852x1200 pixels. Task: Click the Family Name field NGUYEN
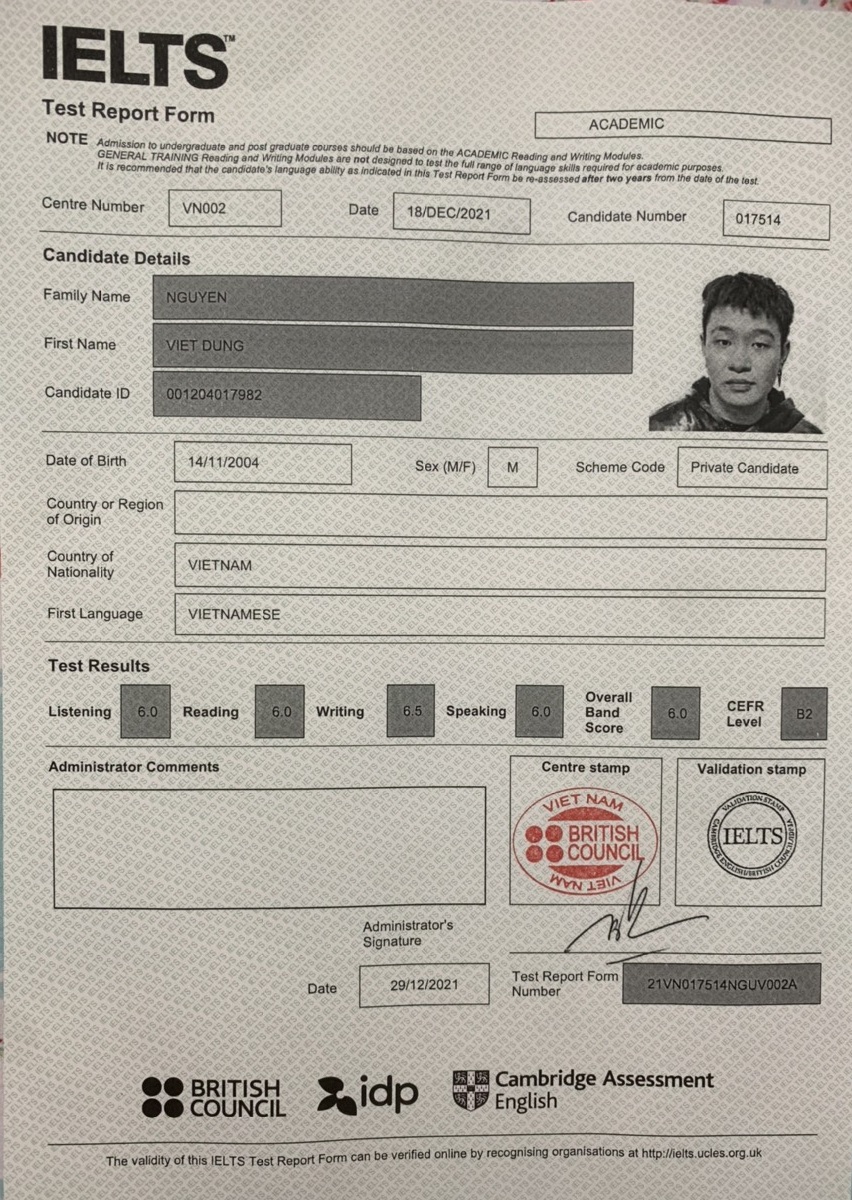click(x=393, y=301)
